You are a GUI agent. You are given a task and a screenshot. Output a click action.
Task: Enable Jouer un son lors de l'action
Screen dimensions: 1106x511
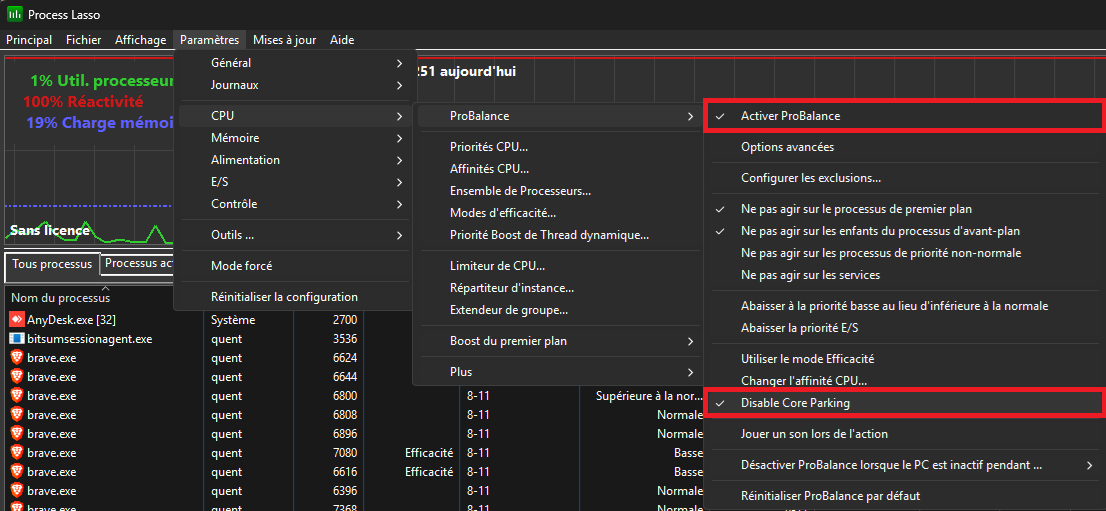click(904, 434)
